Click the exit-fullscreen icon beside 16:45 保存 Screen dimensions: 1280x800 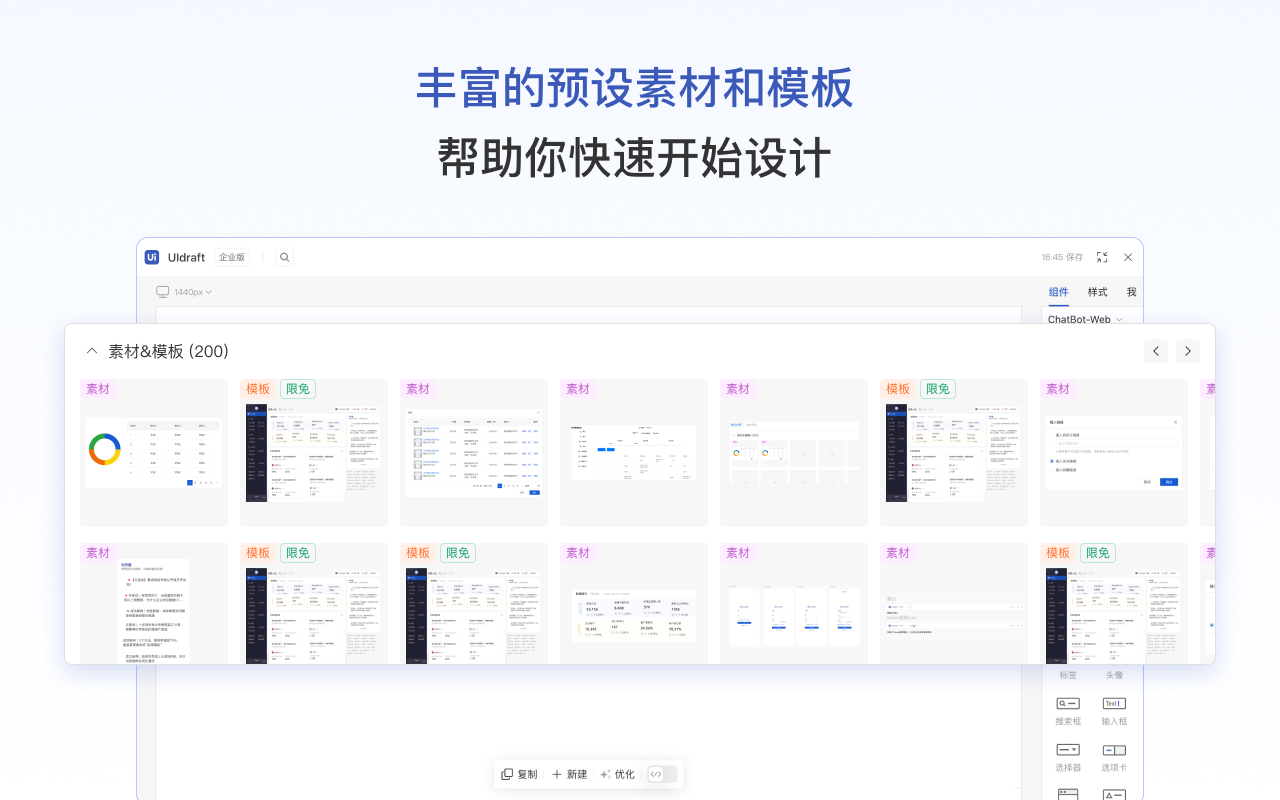(1102, 257)
